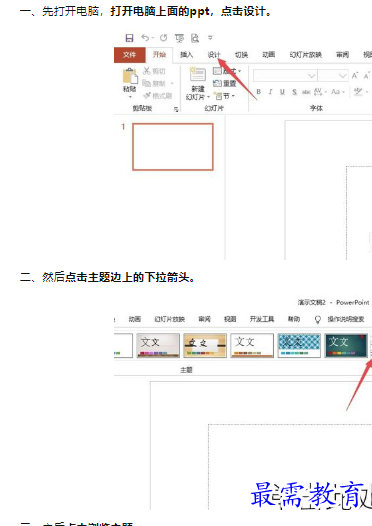Open the 节 (Section) dropdown

tap(224, 96)
